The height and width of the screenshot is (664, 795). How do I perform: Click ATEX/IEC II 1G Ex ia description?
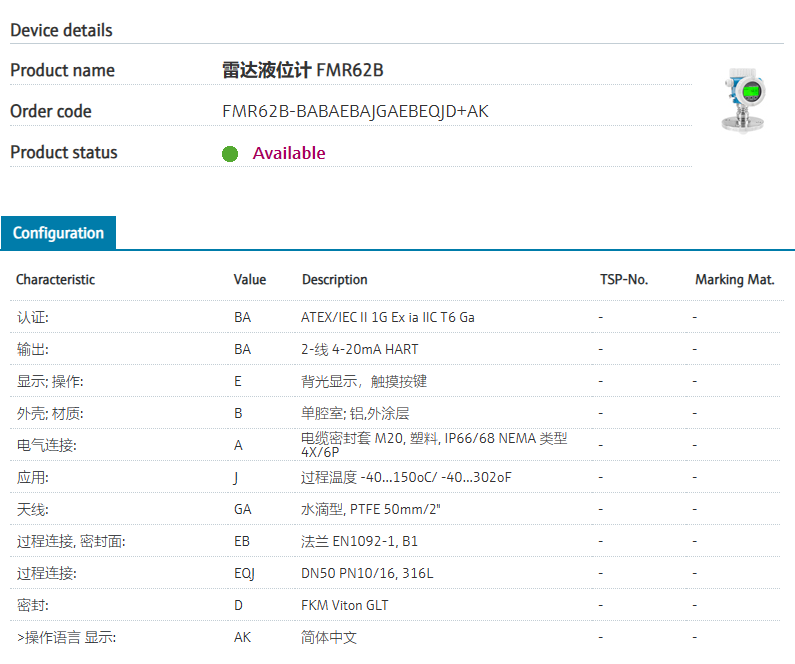coord(388,317)
